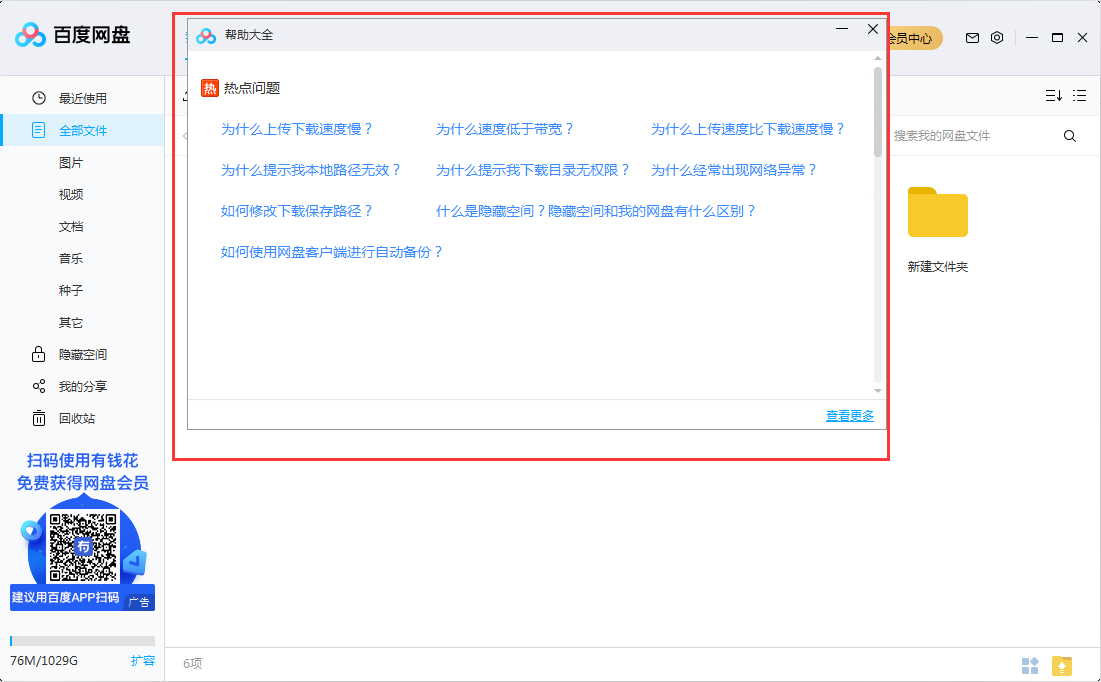The image size is (1101, 682).
Task: Open 为什么提示我下载目录无权限？ link
Action: (x=533, y=170)
